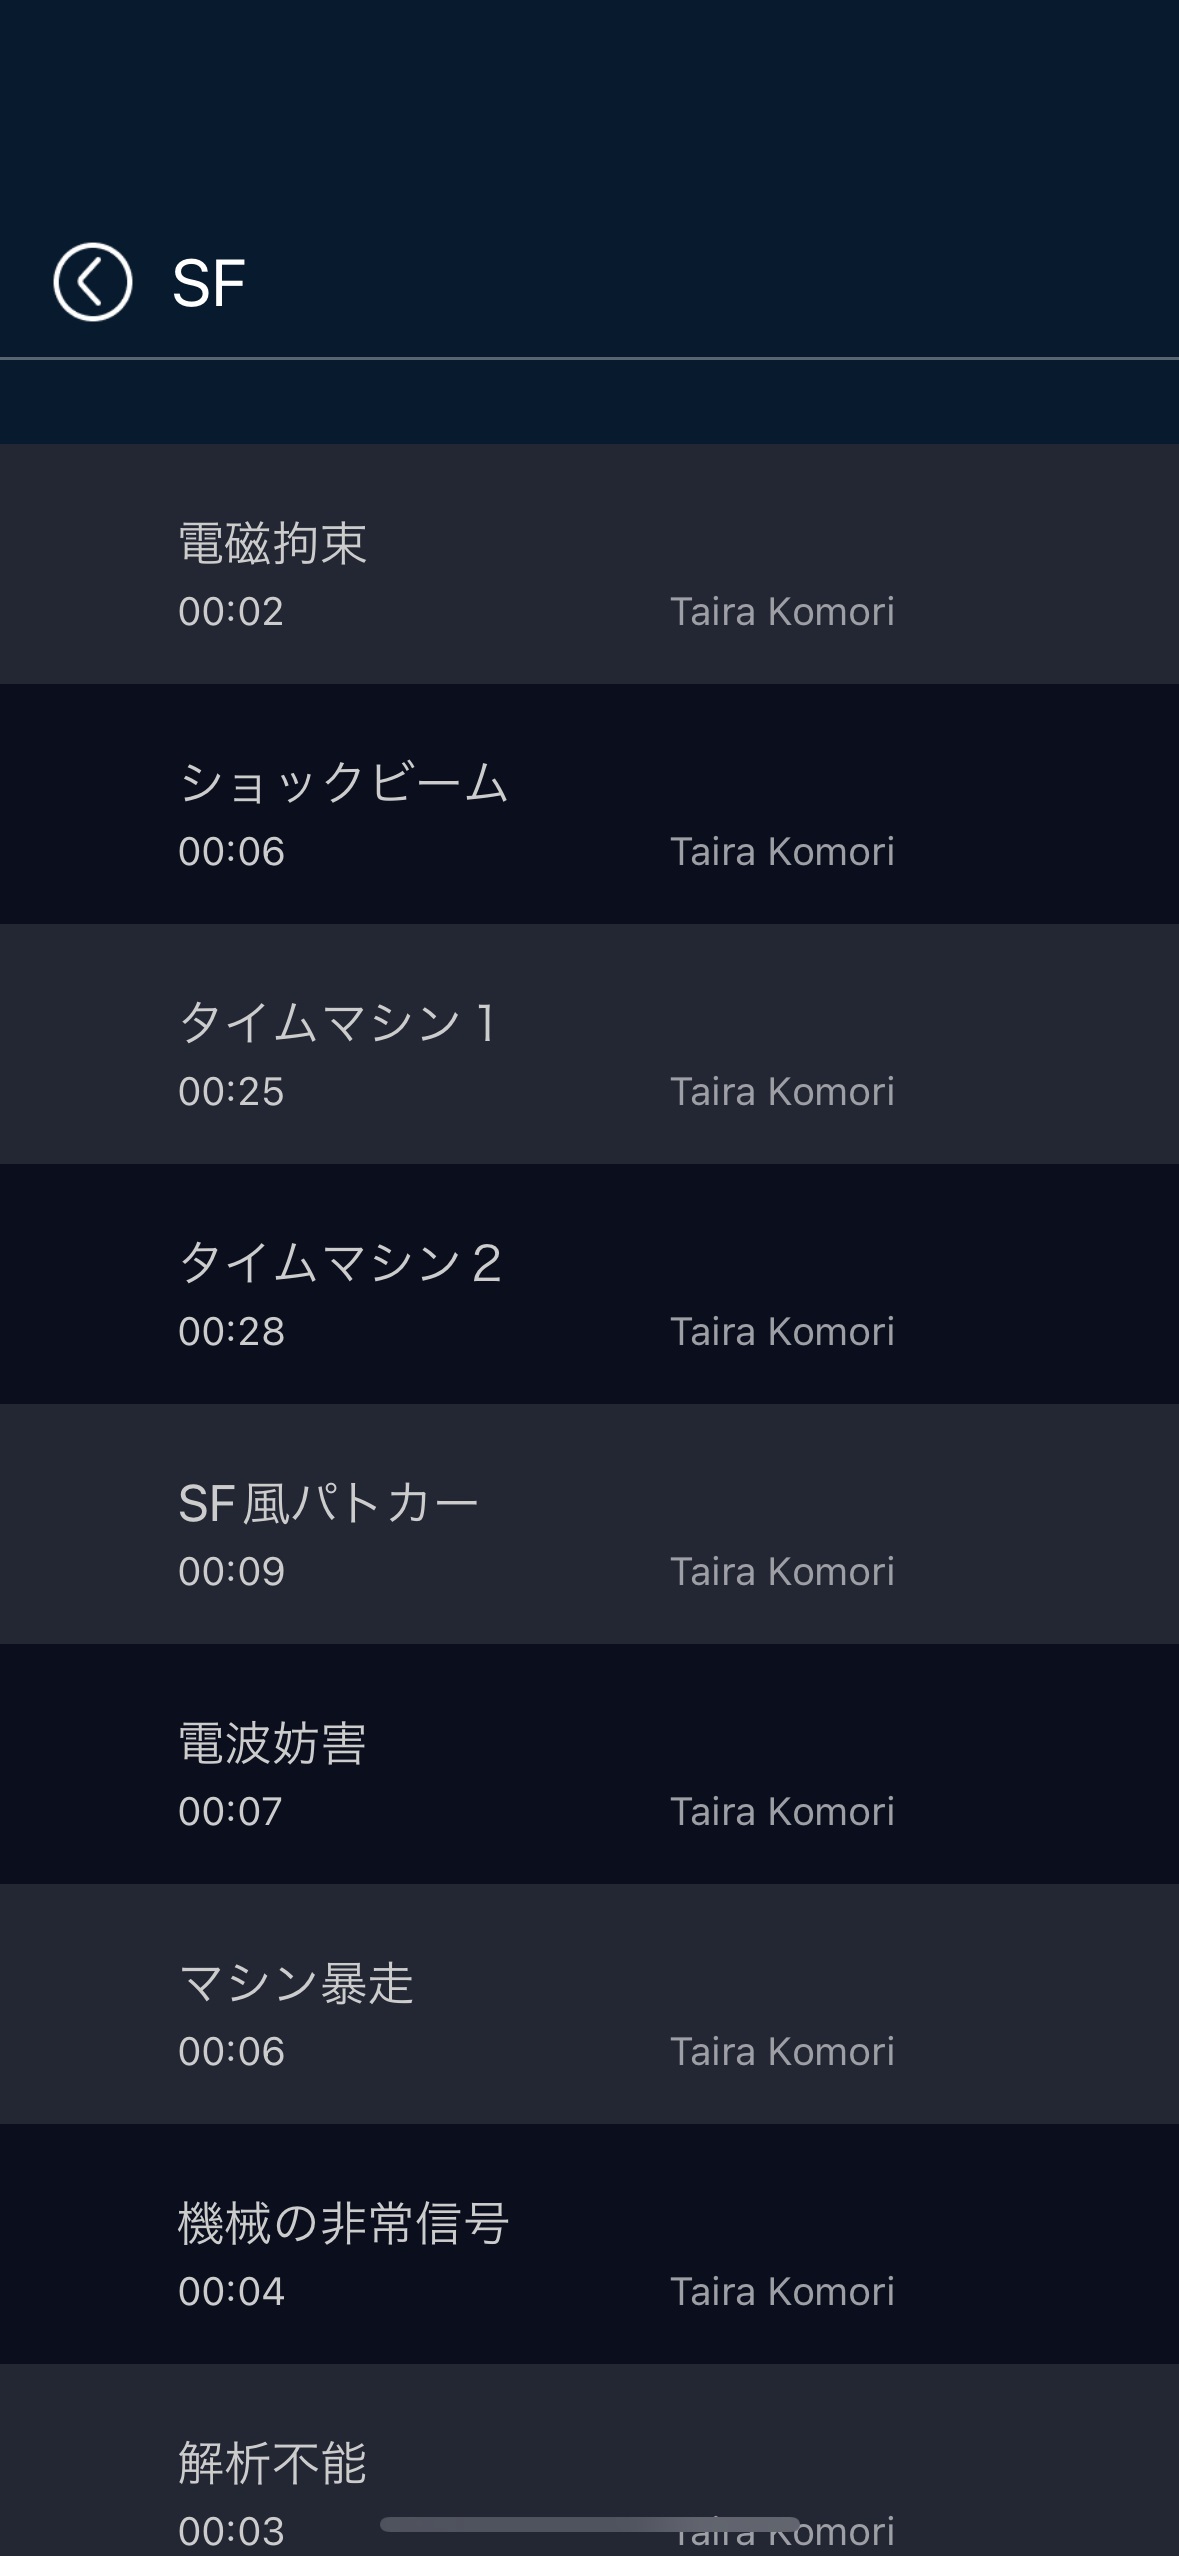This screenshot has height=2556, width=1179.
Task: Play the 電磁拘束 sound effect
Action: tap(272, 544)
